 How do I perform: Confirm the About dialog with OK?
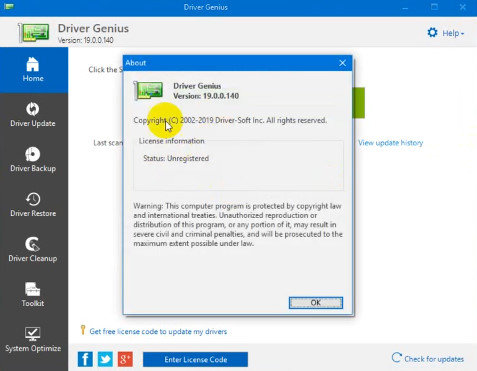[316, 303]
